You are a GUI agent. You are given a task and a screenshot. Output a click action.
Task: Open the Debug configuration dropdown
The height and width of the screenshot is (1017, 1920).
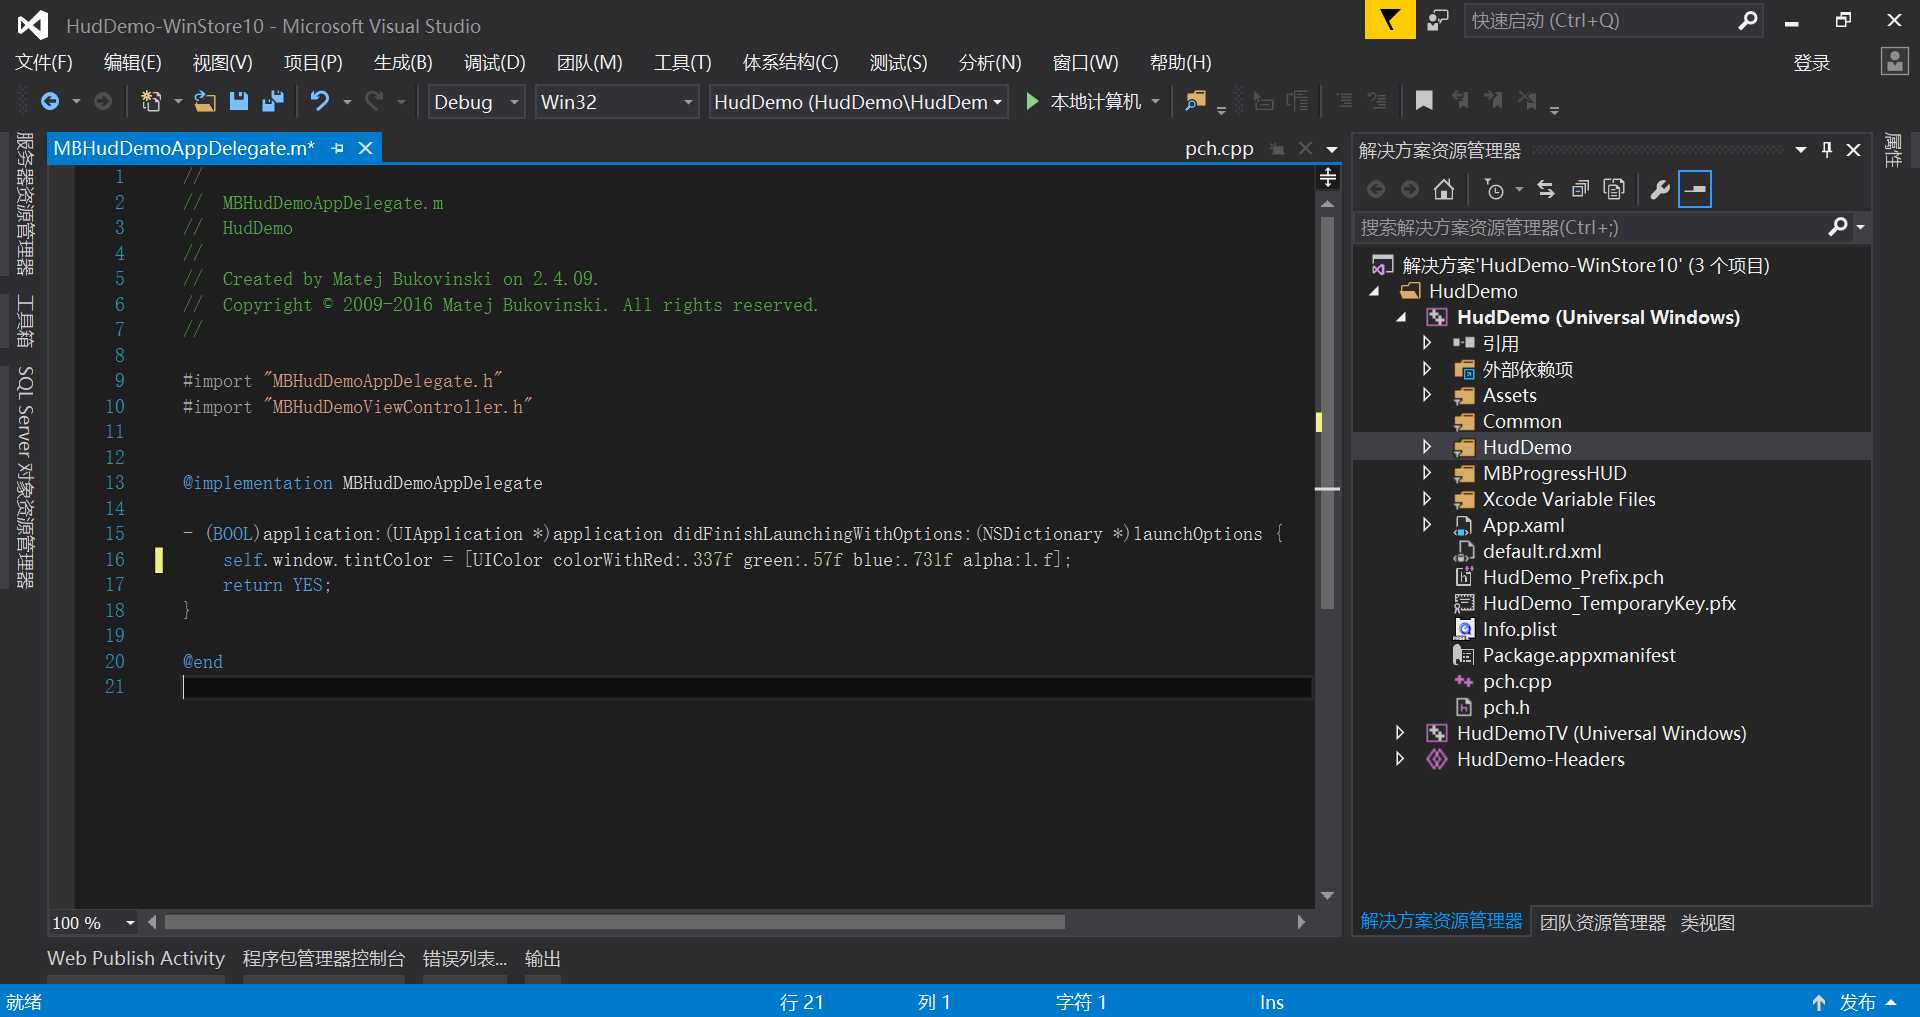click(476, 102)
